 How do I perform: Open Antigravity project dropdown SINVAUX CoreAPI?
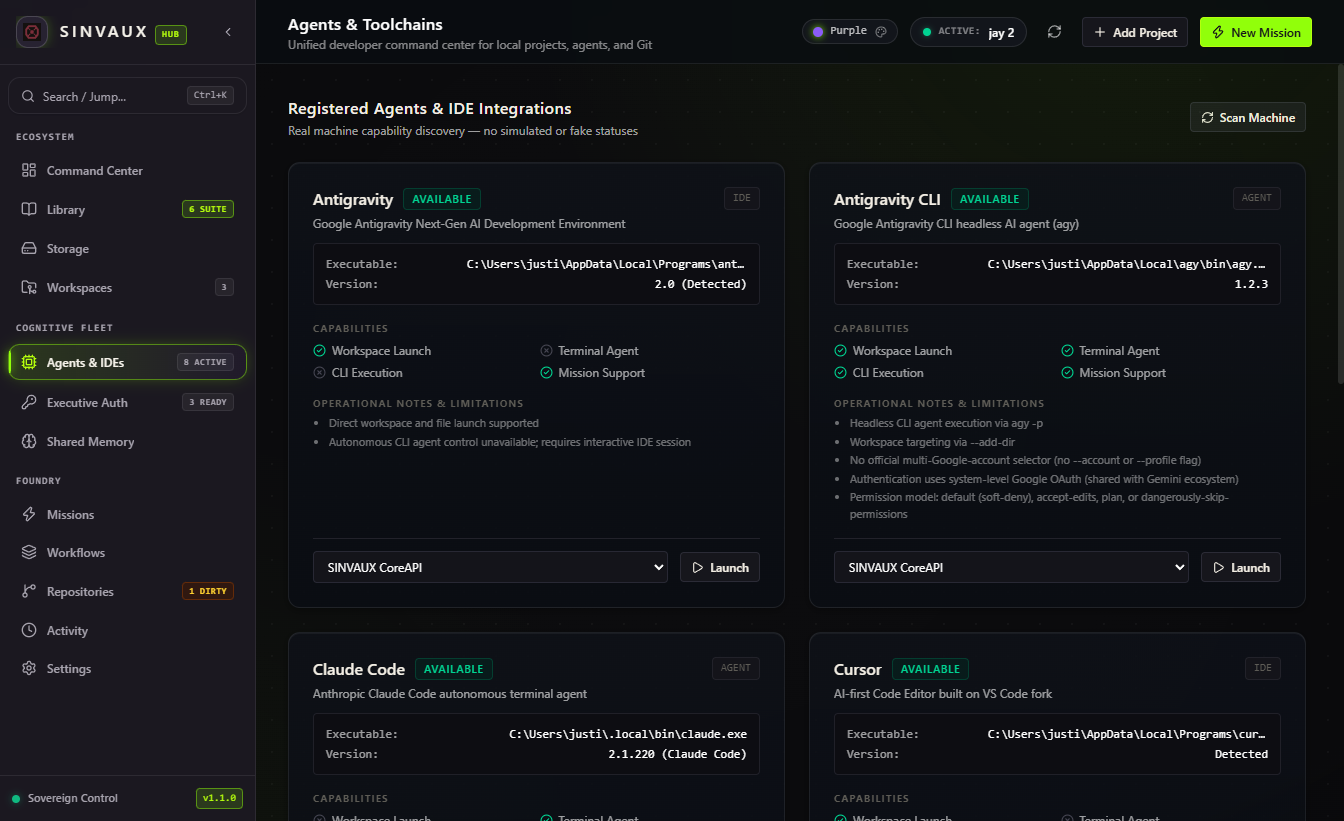coord(490,567)
